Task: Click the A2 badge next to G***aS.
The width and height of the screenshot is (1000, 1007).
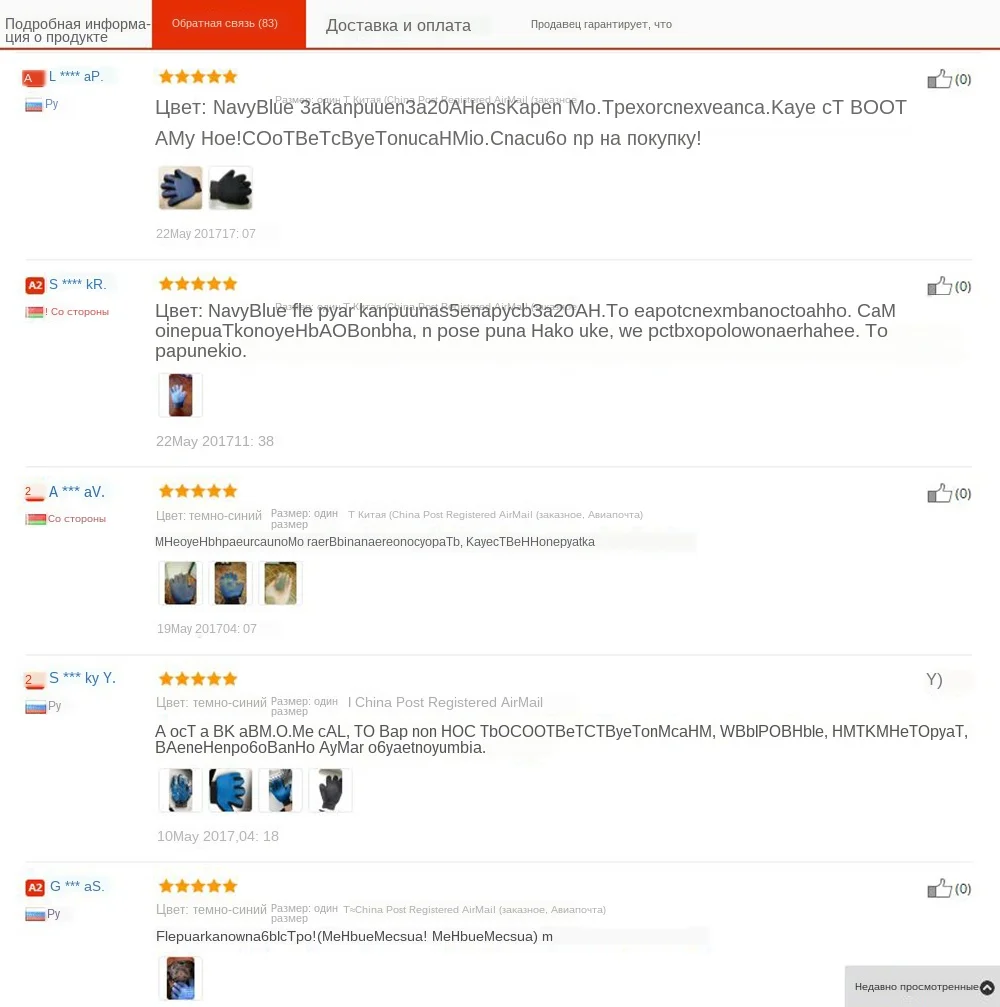Action: coord(35,888)
